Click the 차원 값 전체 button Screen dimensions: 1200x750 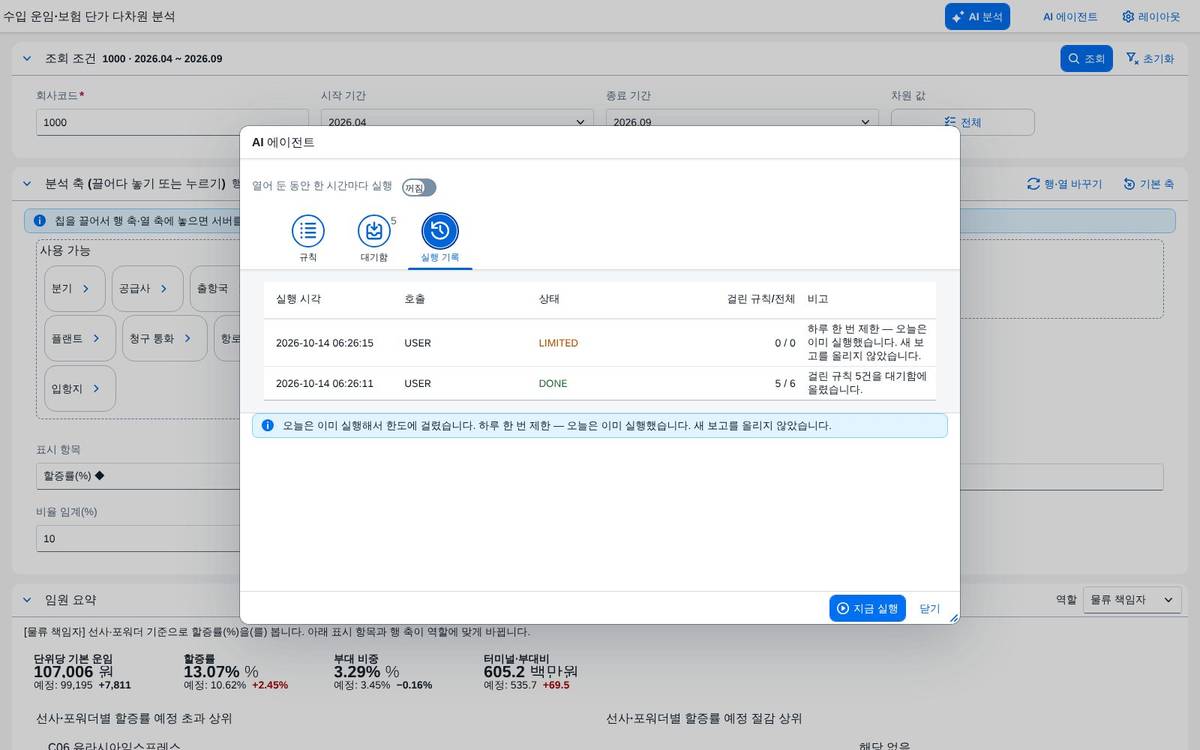click(962, 122)
